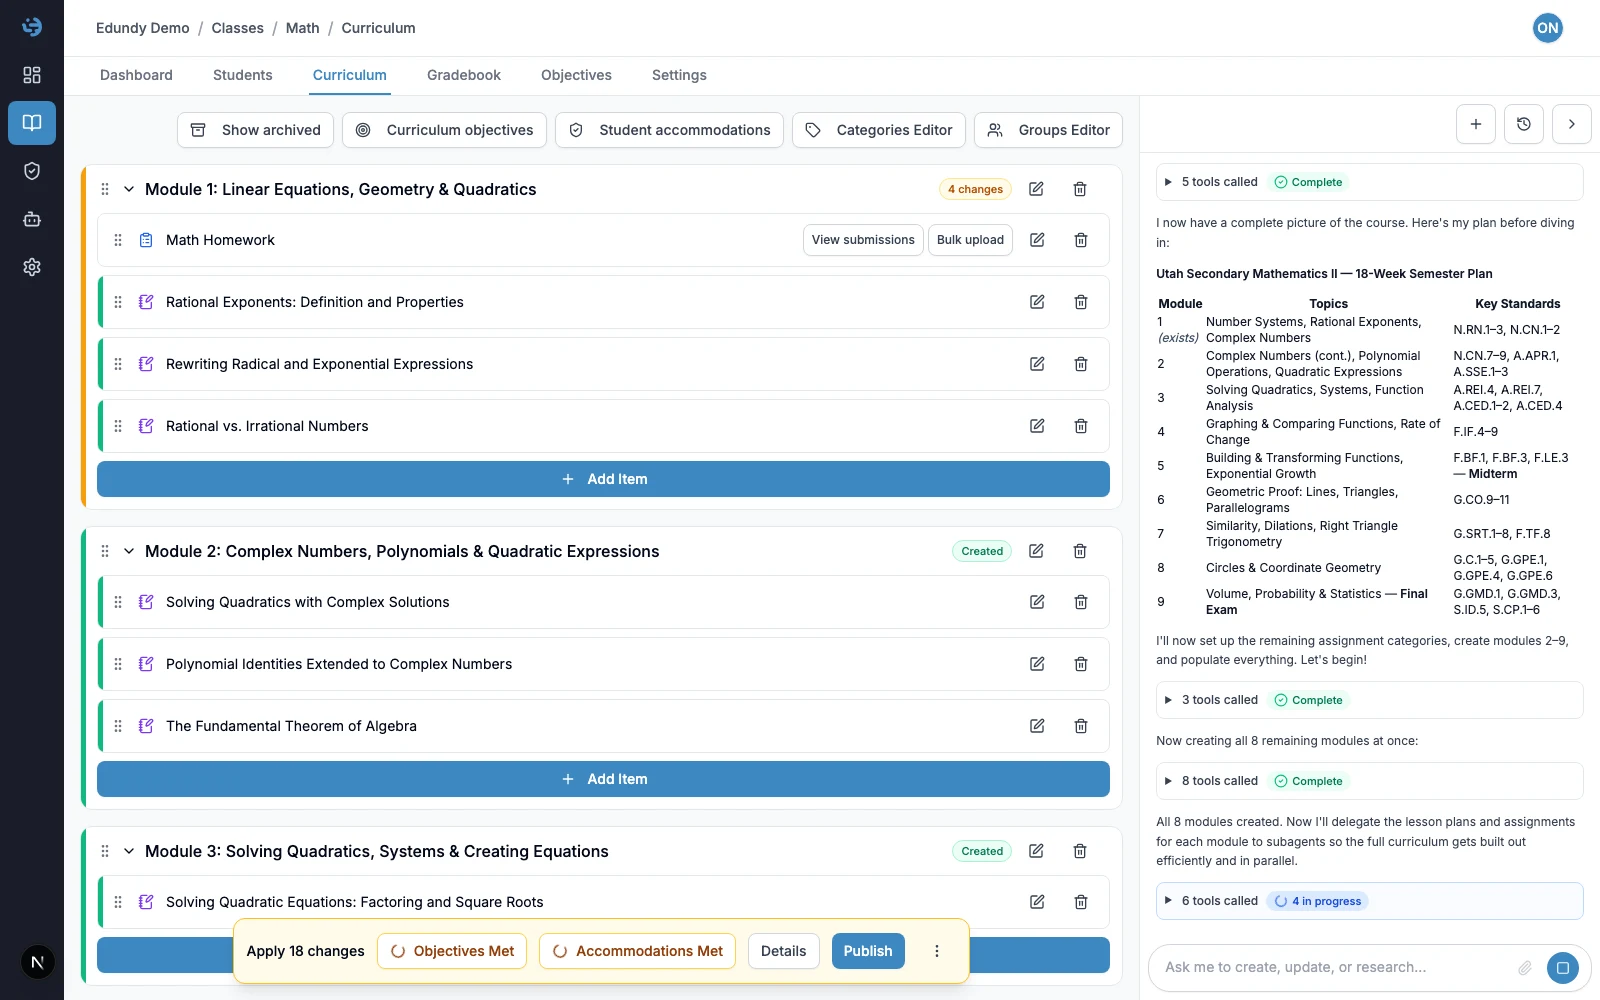The image size is (1600, 1000).
Task: Open Solving Quadratic Equations: Factoring and Square Roots
Action: coord(354,902)
